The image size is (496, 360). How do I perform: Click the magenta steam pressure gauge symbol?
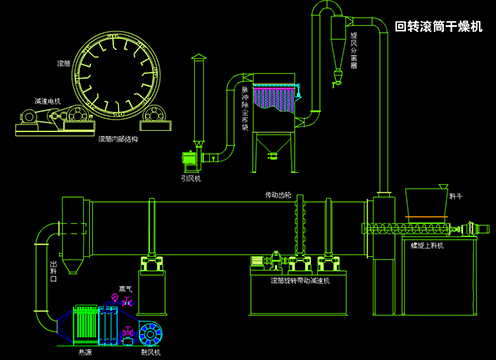[115, 297]
